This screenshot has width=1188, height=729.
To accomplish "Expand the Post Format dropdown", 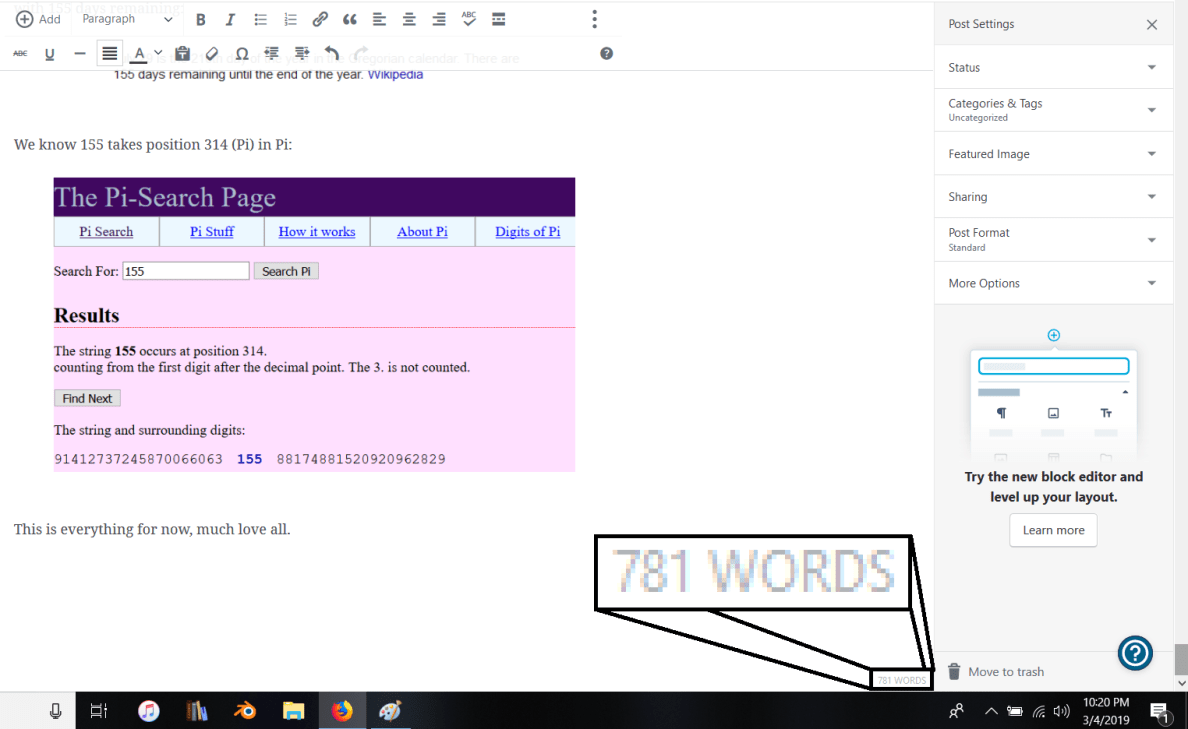I will 1053,239.
